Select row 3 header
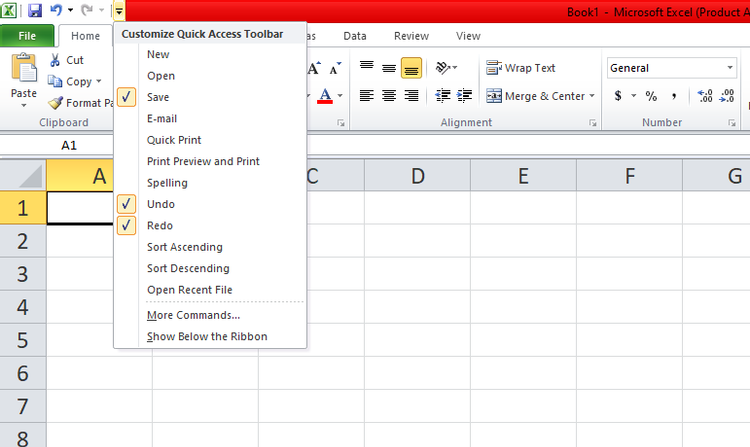The image size is (750, 447). click(x=22, y=274)
